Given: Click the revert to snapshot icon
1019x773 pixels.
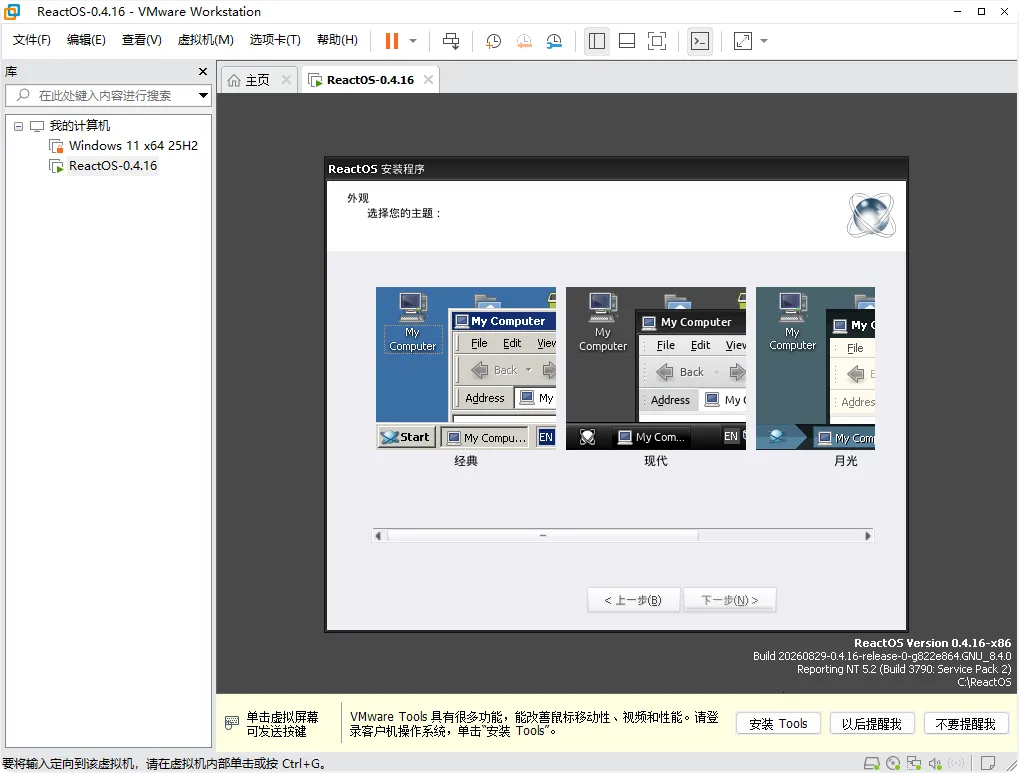Looking at the screenshot, I should tap(524, 41).
